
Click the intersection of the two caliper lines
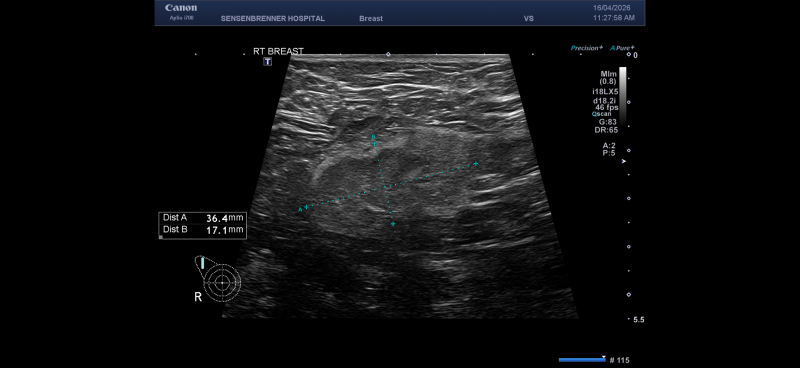point(385,187)
